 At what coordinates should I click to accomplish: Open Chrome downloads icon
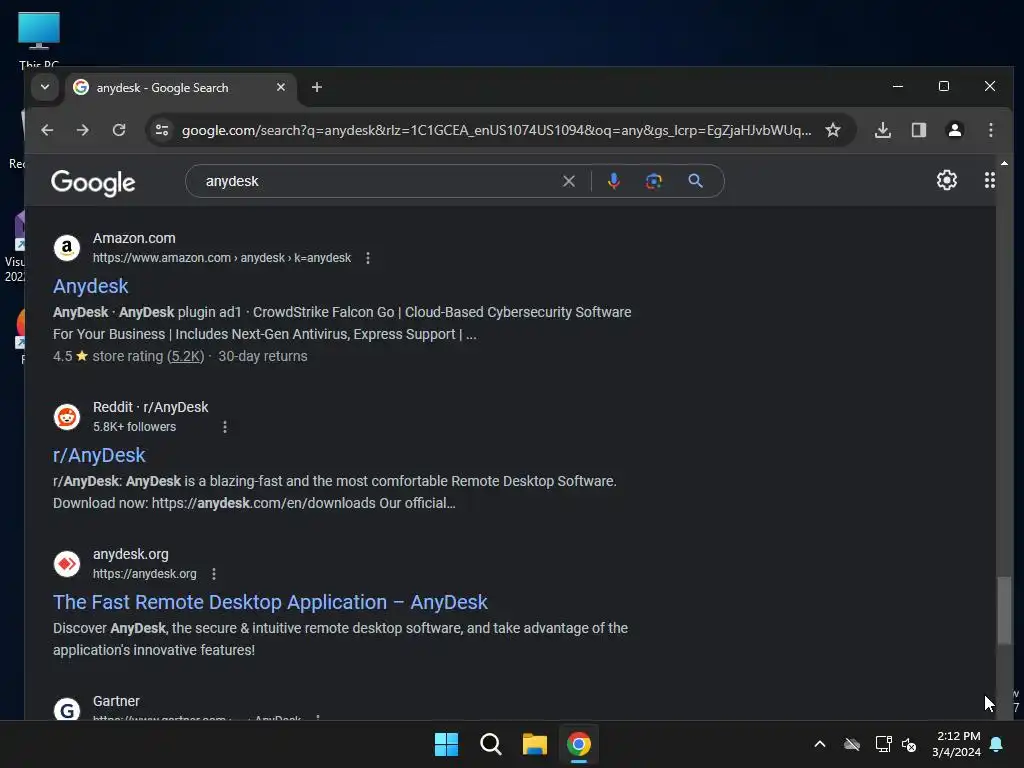pyautogui.click(x=882, y=130)
